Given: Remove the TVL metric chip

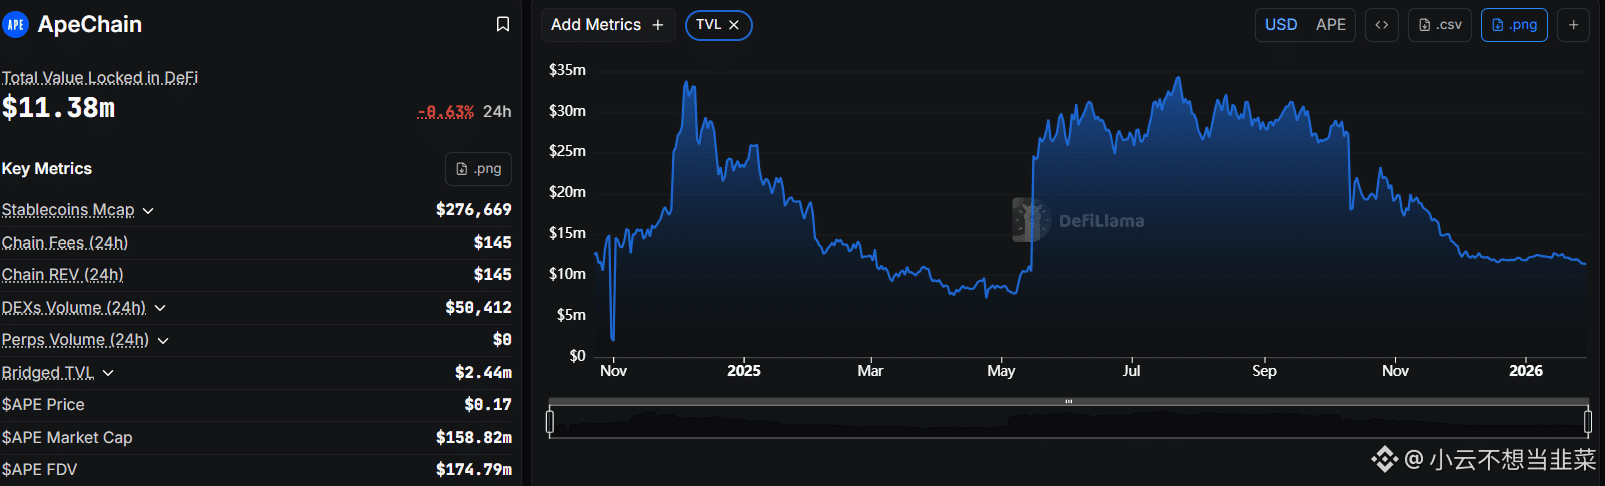Looking at the screenshot, I should (734, 25).
